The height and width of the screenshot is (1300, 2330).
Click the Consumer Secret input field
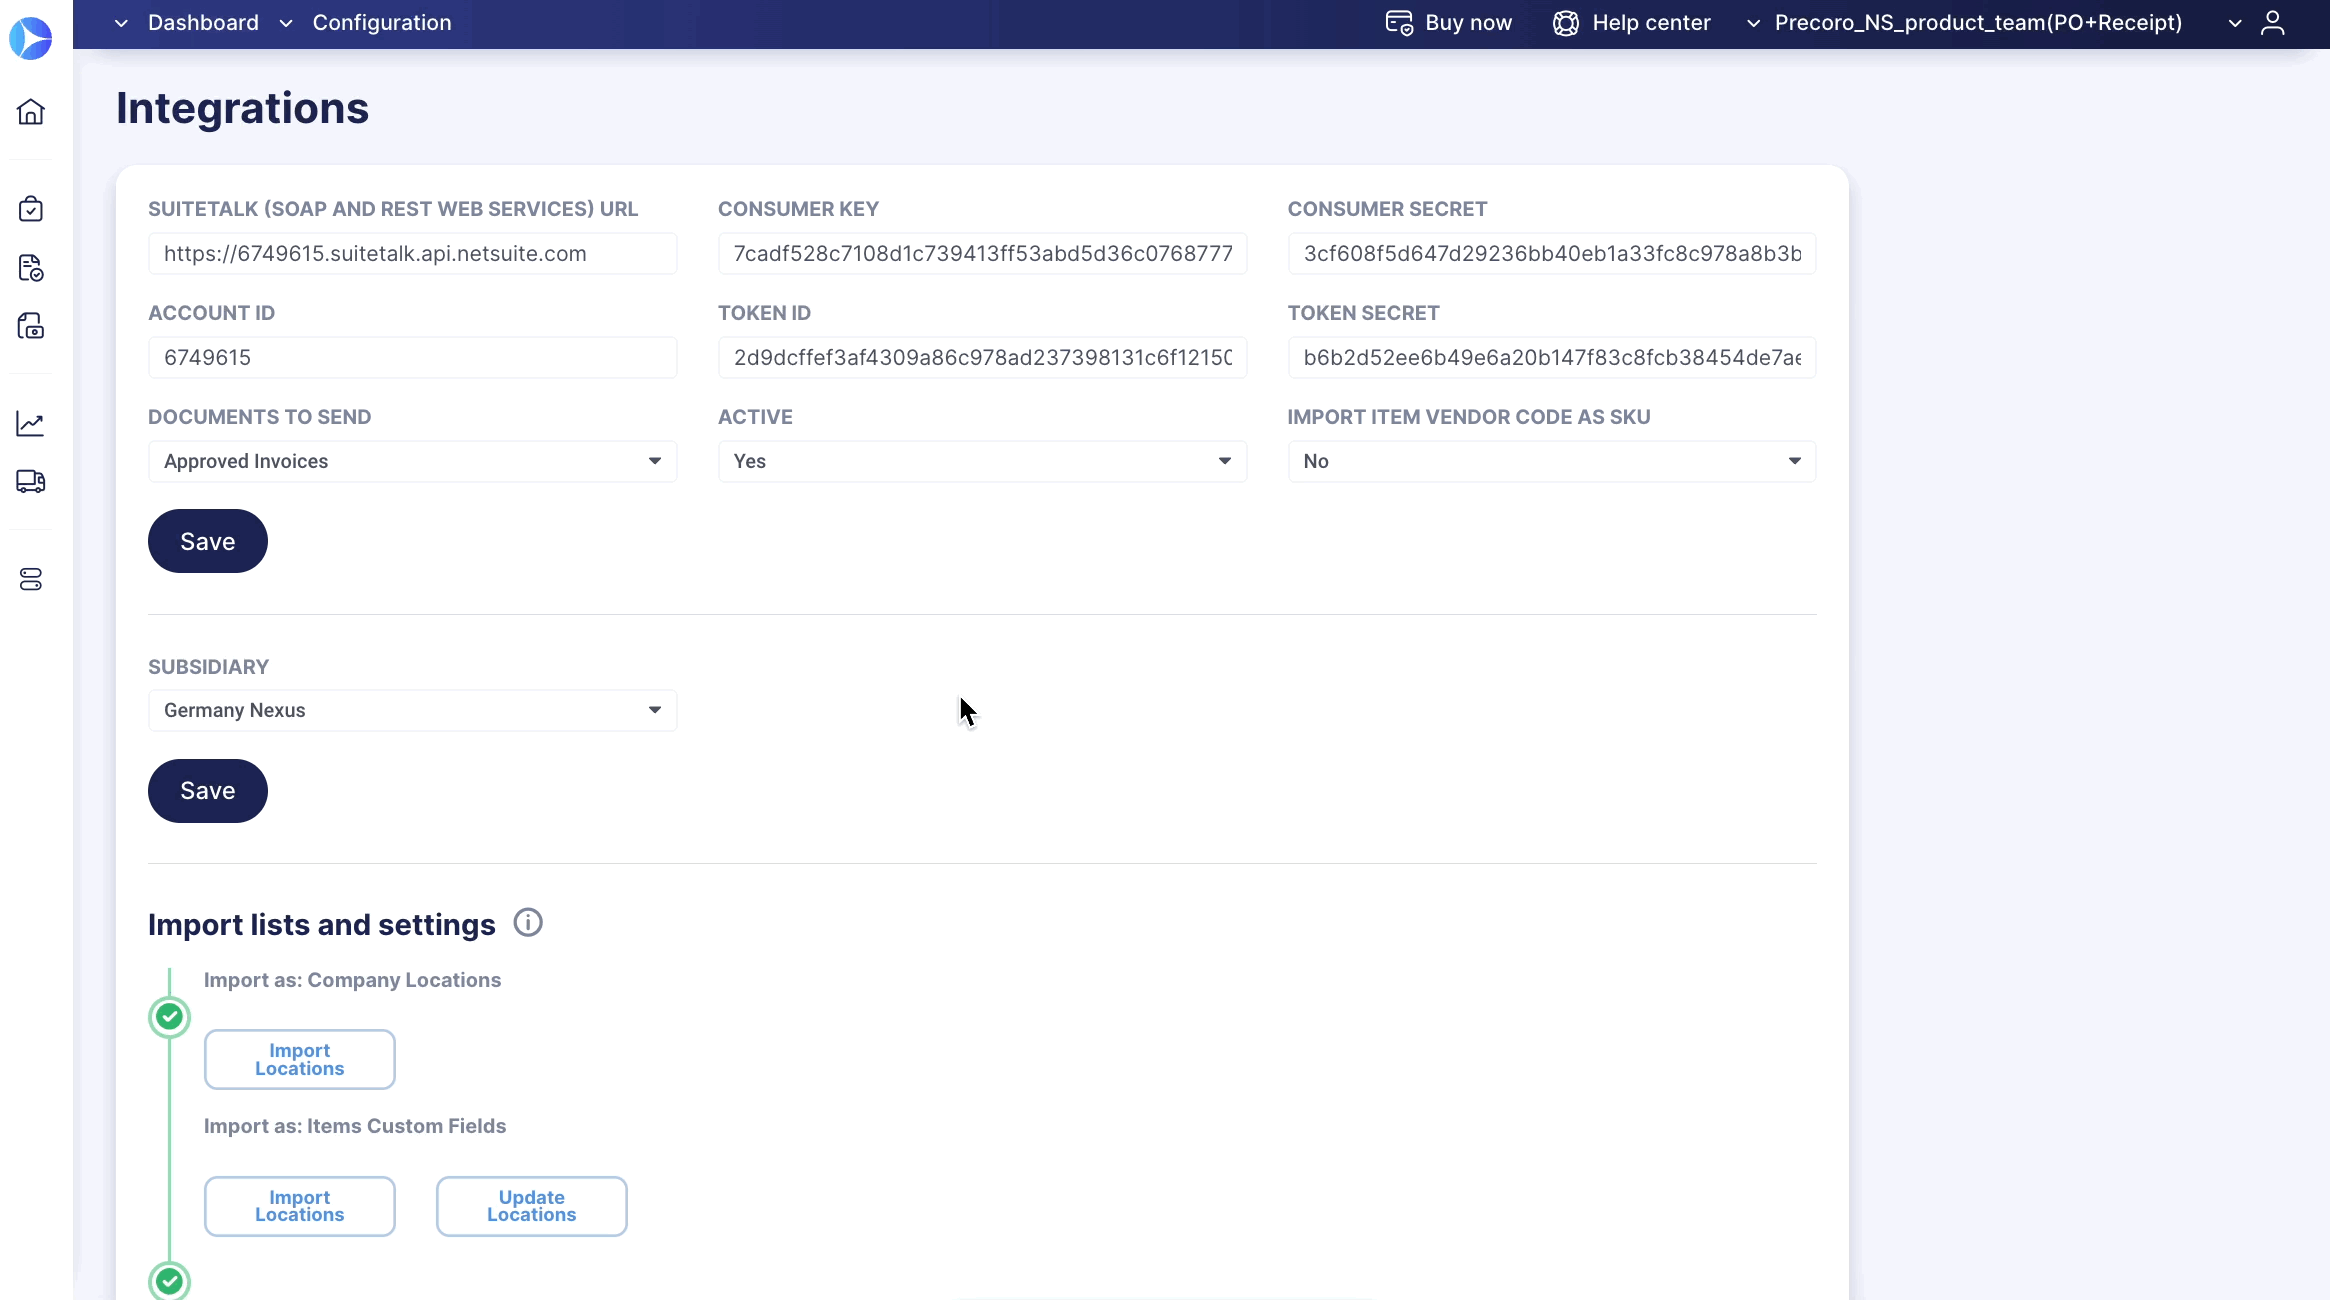pos(1552,253)
